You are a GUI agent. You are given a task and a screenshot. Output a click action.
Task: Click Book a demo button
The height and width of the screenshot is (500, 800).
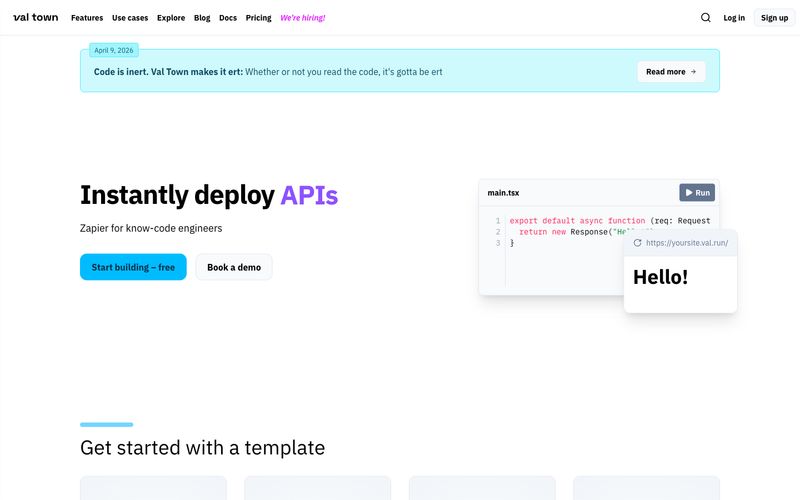pyautogui.click(x=234, y=267)
